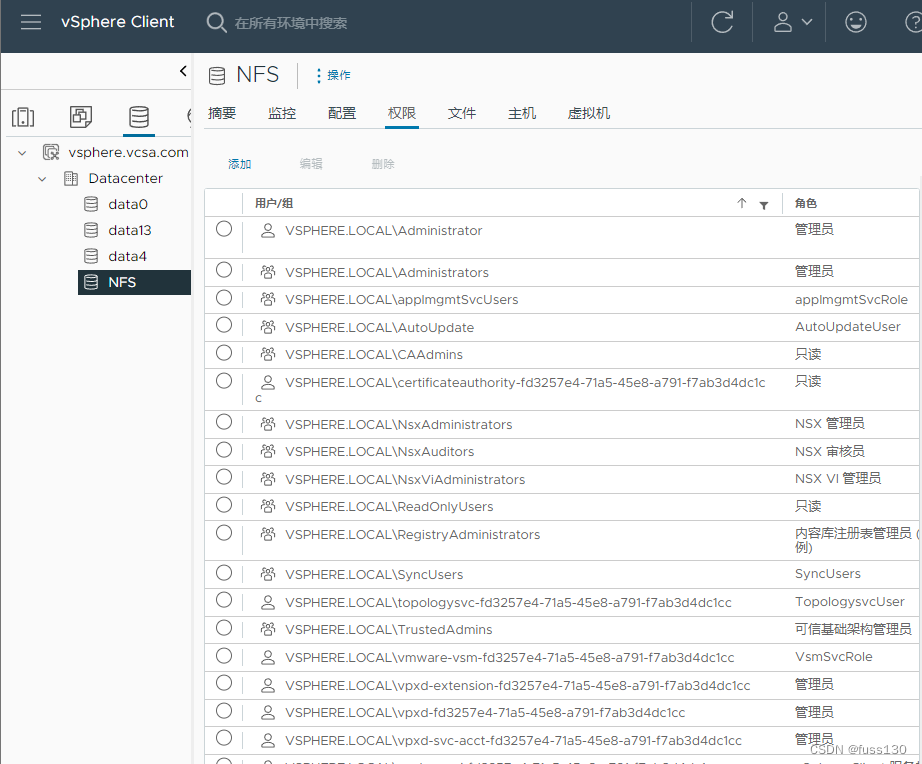Click group icon beside NsxAdministrators
922x764 pixels.
pyautogui.click(x=268, y=424)
